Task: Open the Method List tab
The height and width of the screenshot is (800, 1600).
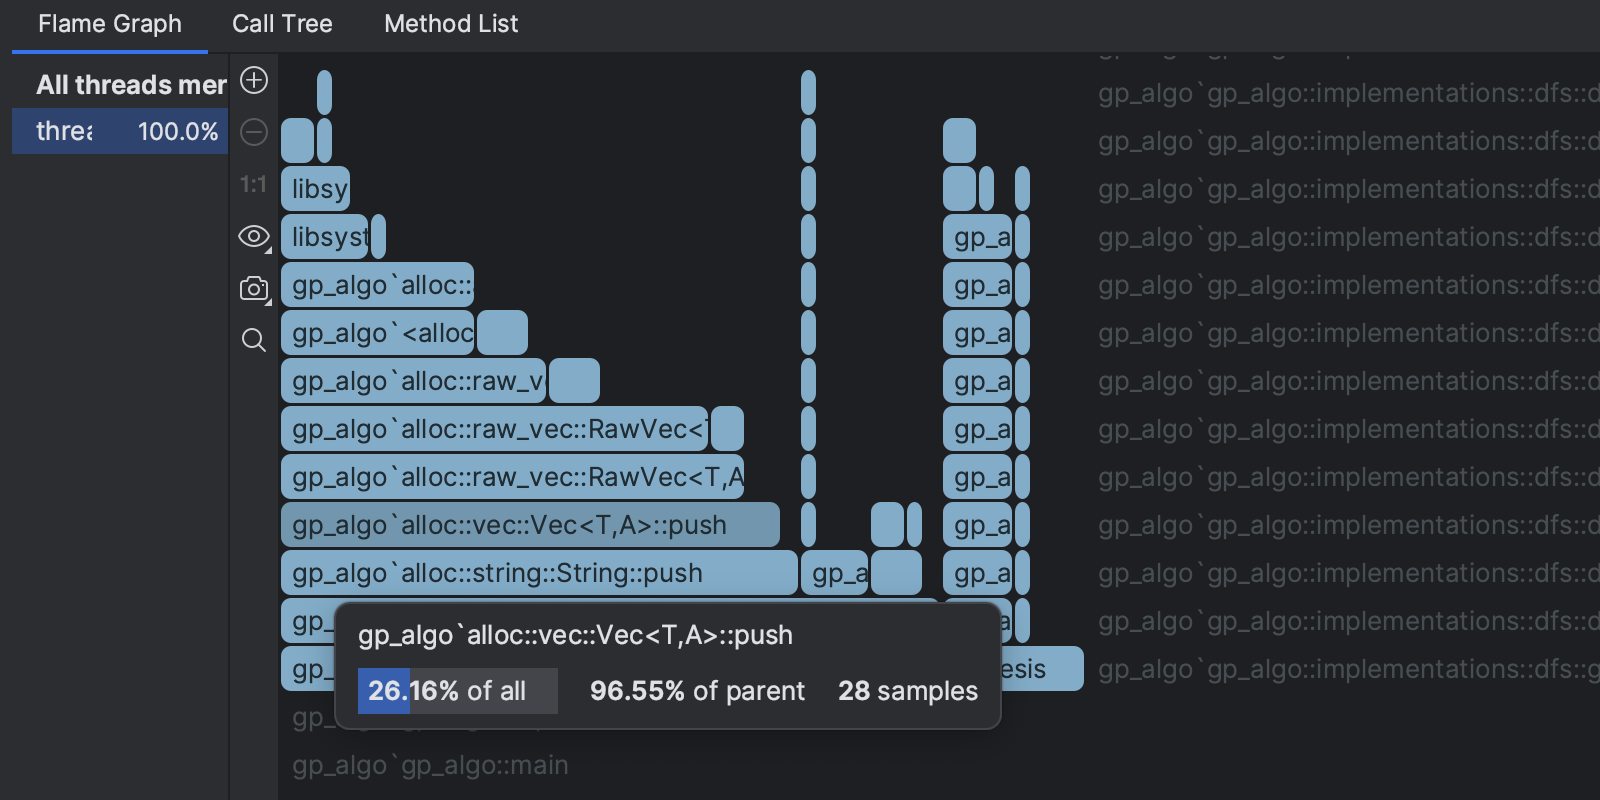Action: [x=451, y=24]
